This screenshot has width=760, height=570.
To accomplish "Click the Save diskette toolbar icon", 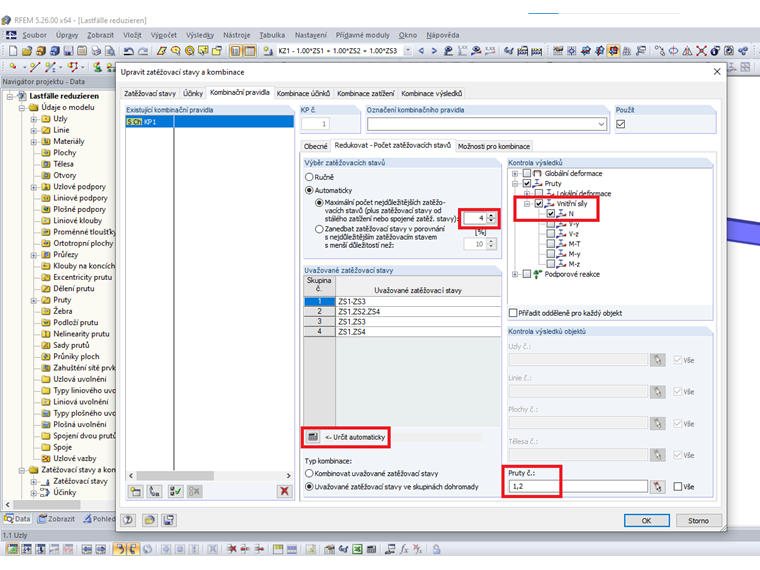I will [x=68, y=51].
